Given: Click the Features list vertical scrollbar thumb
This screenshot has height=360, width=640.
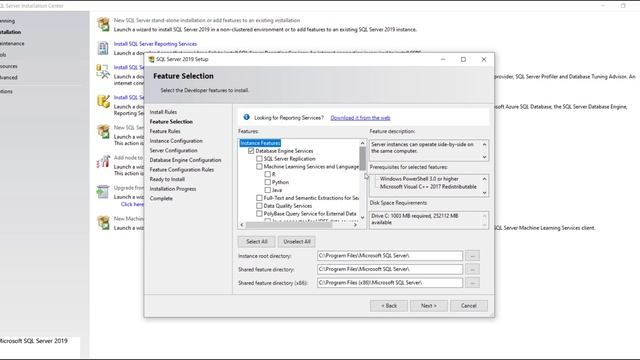Looking at the screenshot, I should pyautogui.click(x=362, y=158).
